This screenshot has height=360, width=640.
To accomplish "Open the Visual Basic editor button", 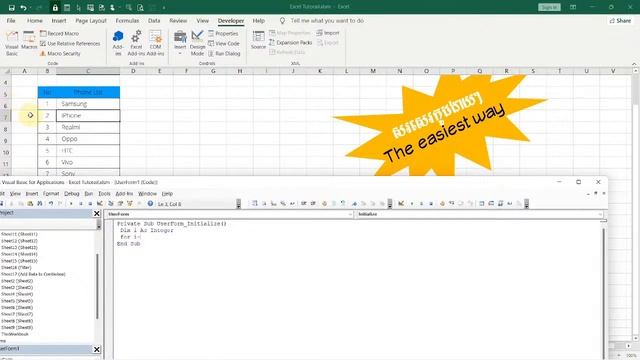I will [12, 43].
